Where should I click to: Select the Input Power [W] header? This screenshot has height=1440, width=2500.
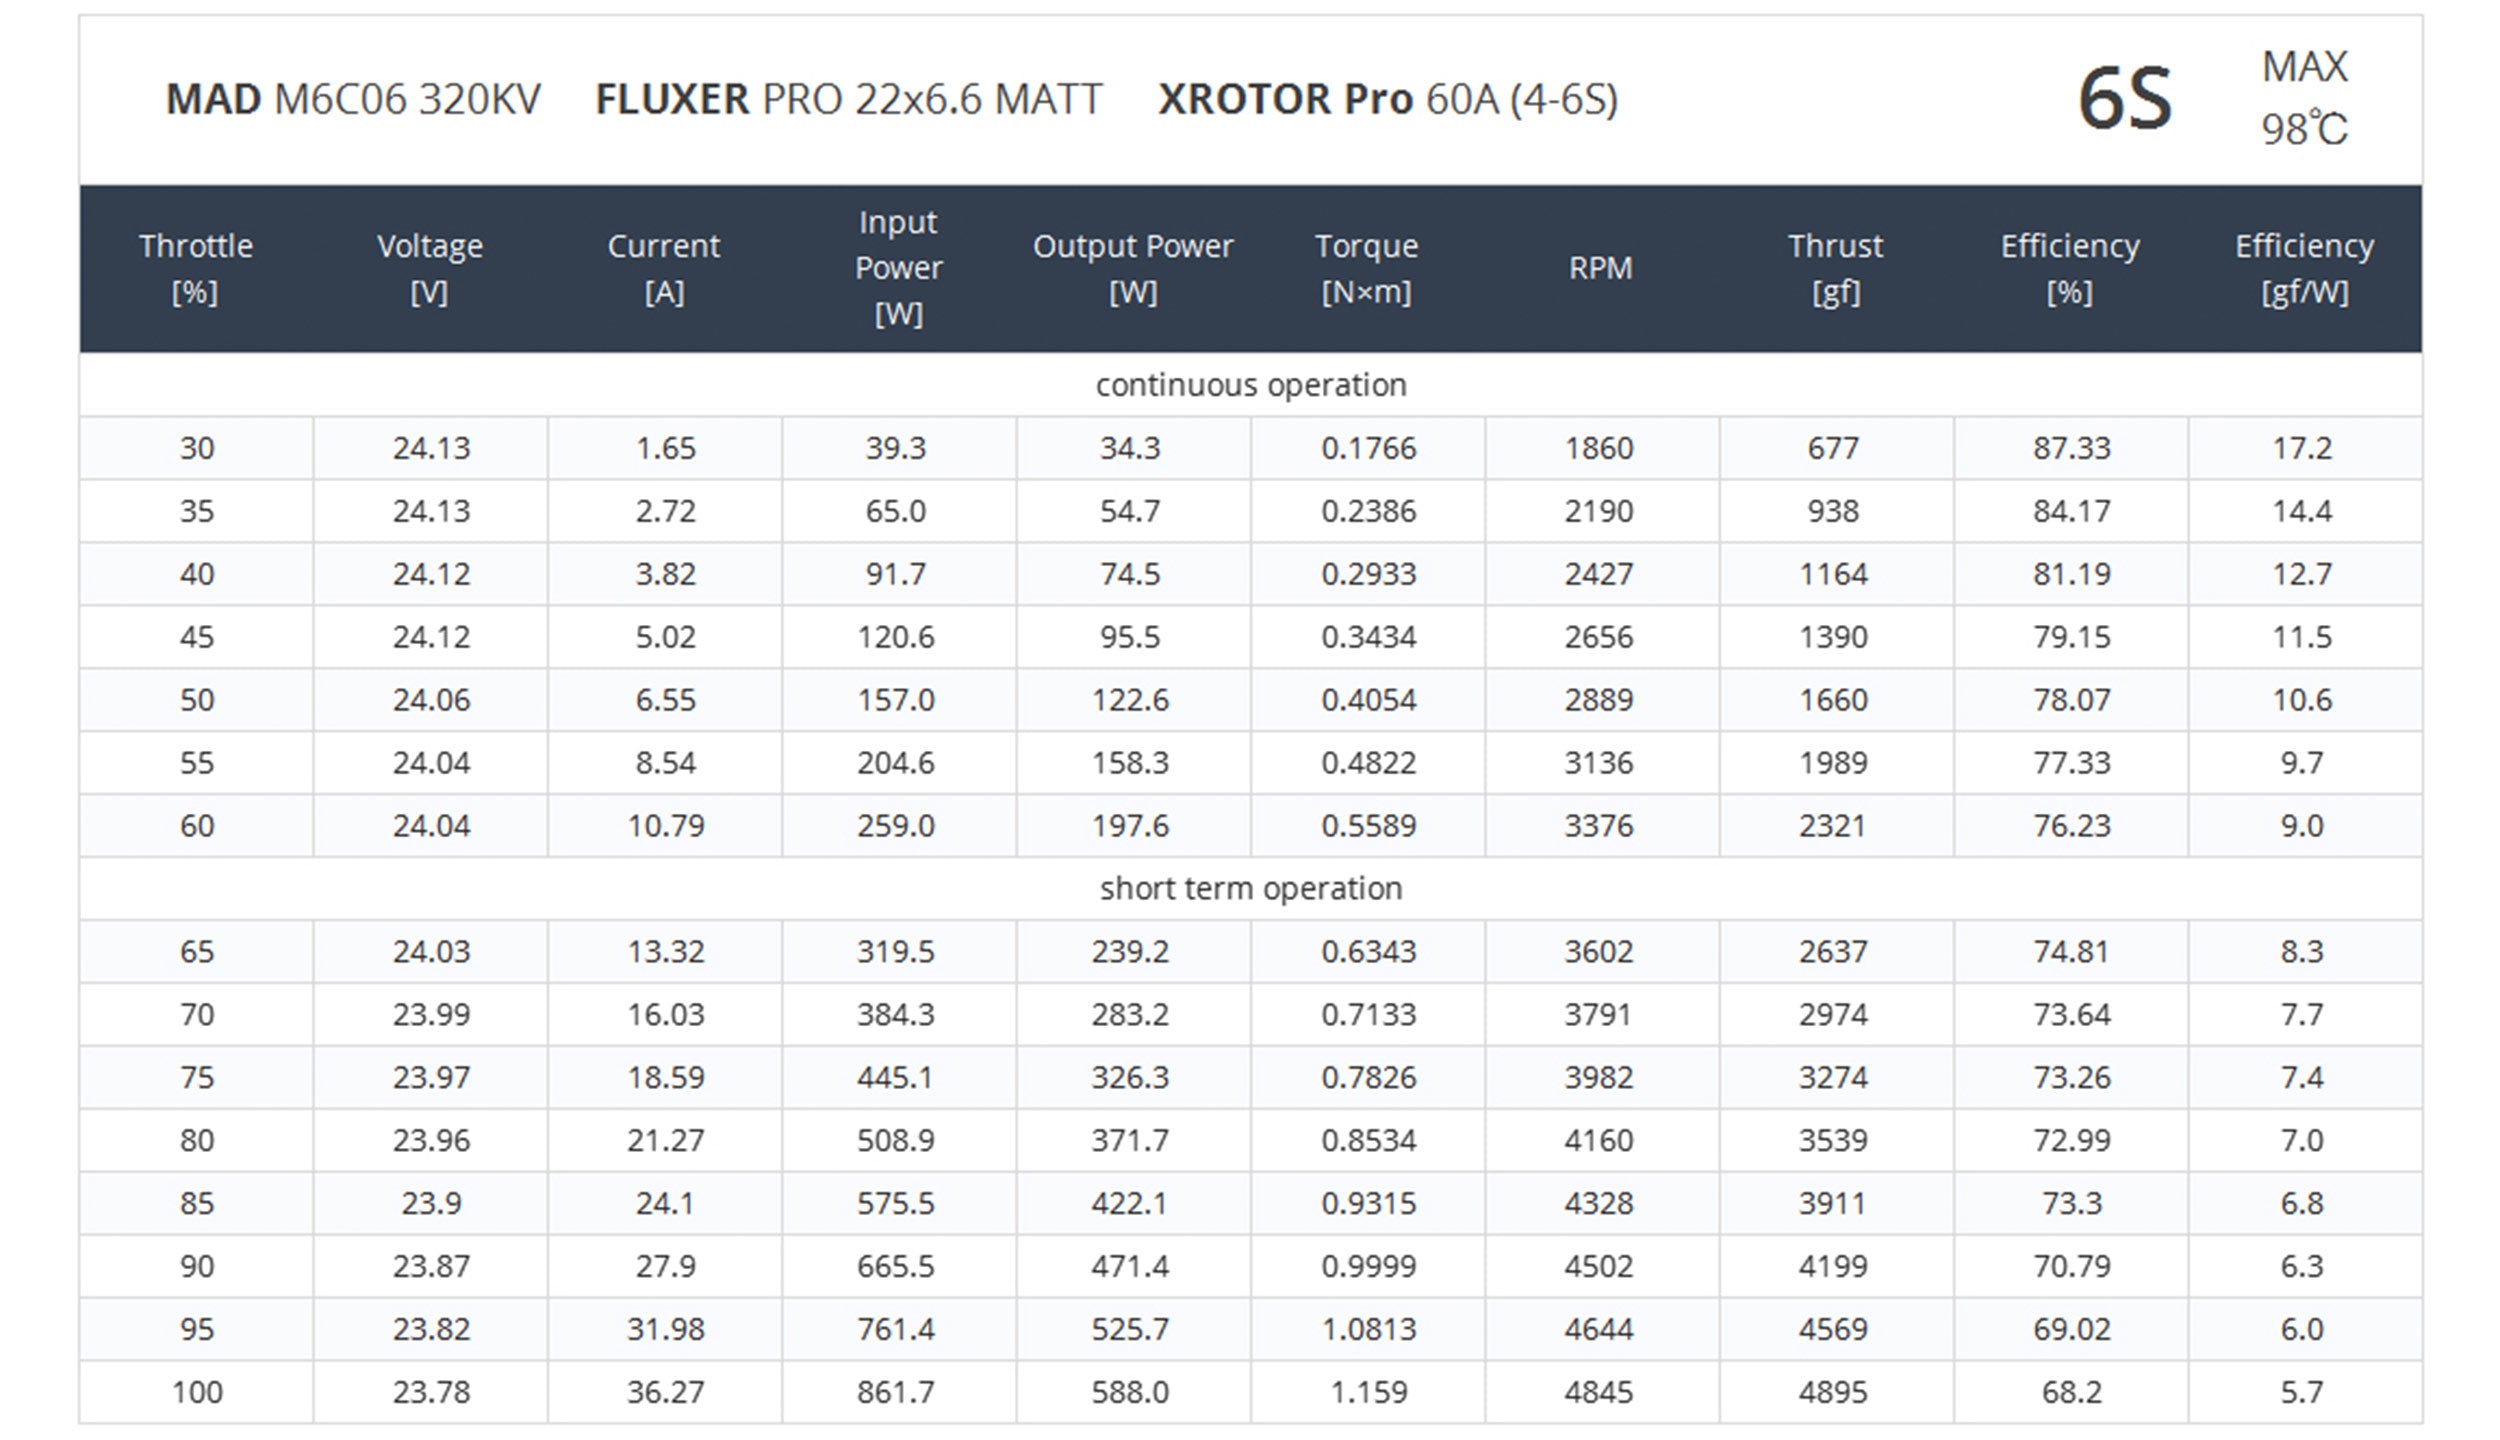point(898,268)
